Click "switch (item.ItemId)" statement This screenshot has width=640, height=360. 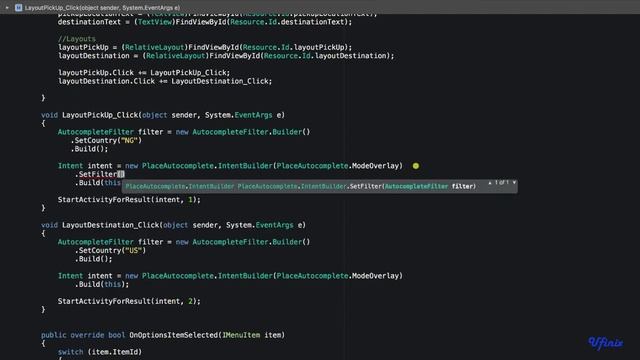pyautogui.click(x=100, y=352)
